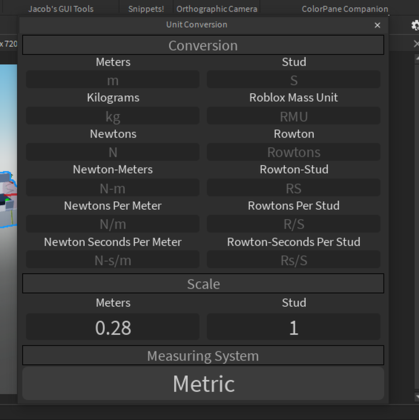The width and height of the screenshot is (419, 420).
Task: Toggle the Metric measuring system button
Action: click(x=203, y=383)
